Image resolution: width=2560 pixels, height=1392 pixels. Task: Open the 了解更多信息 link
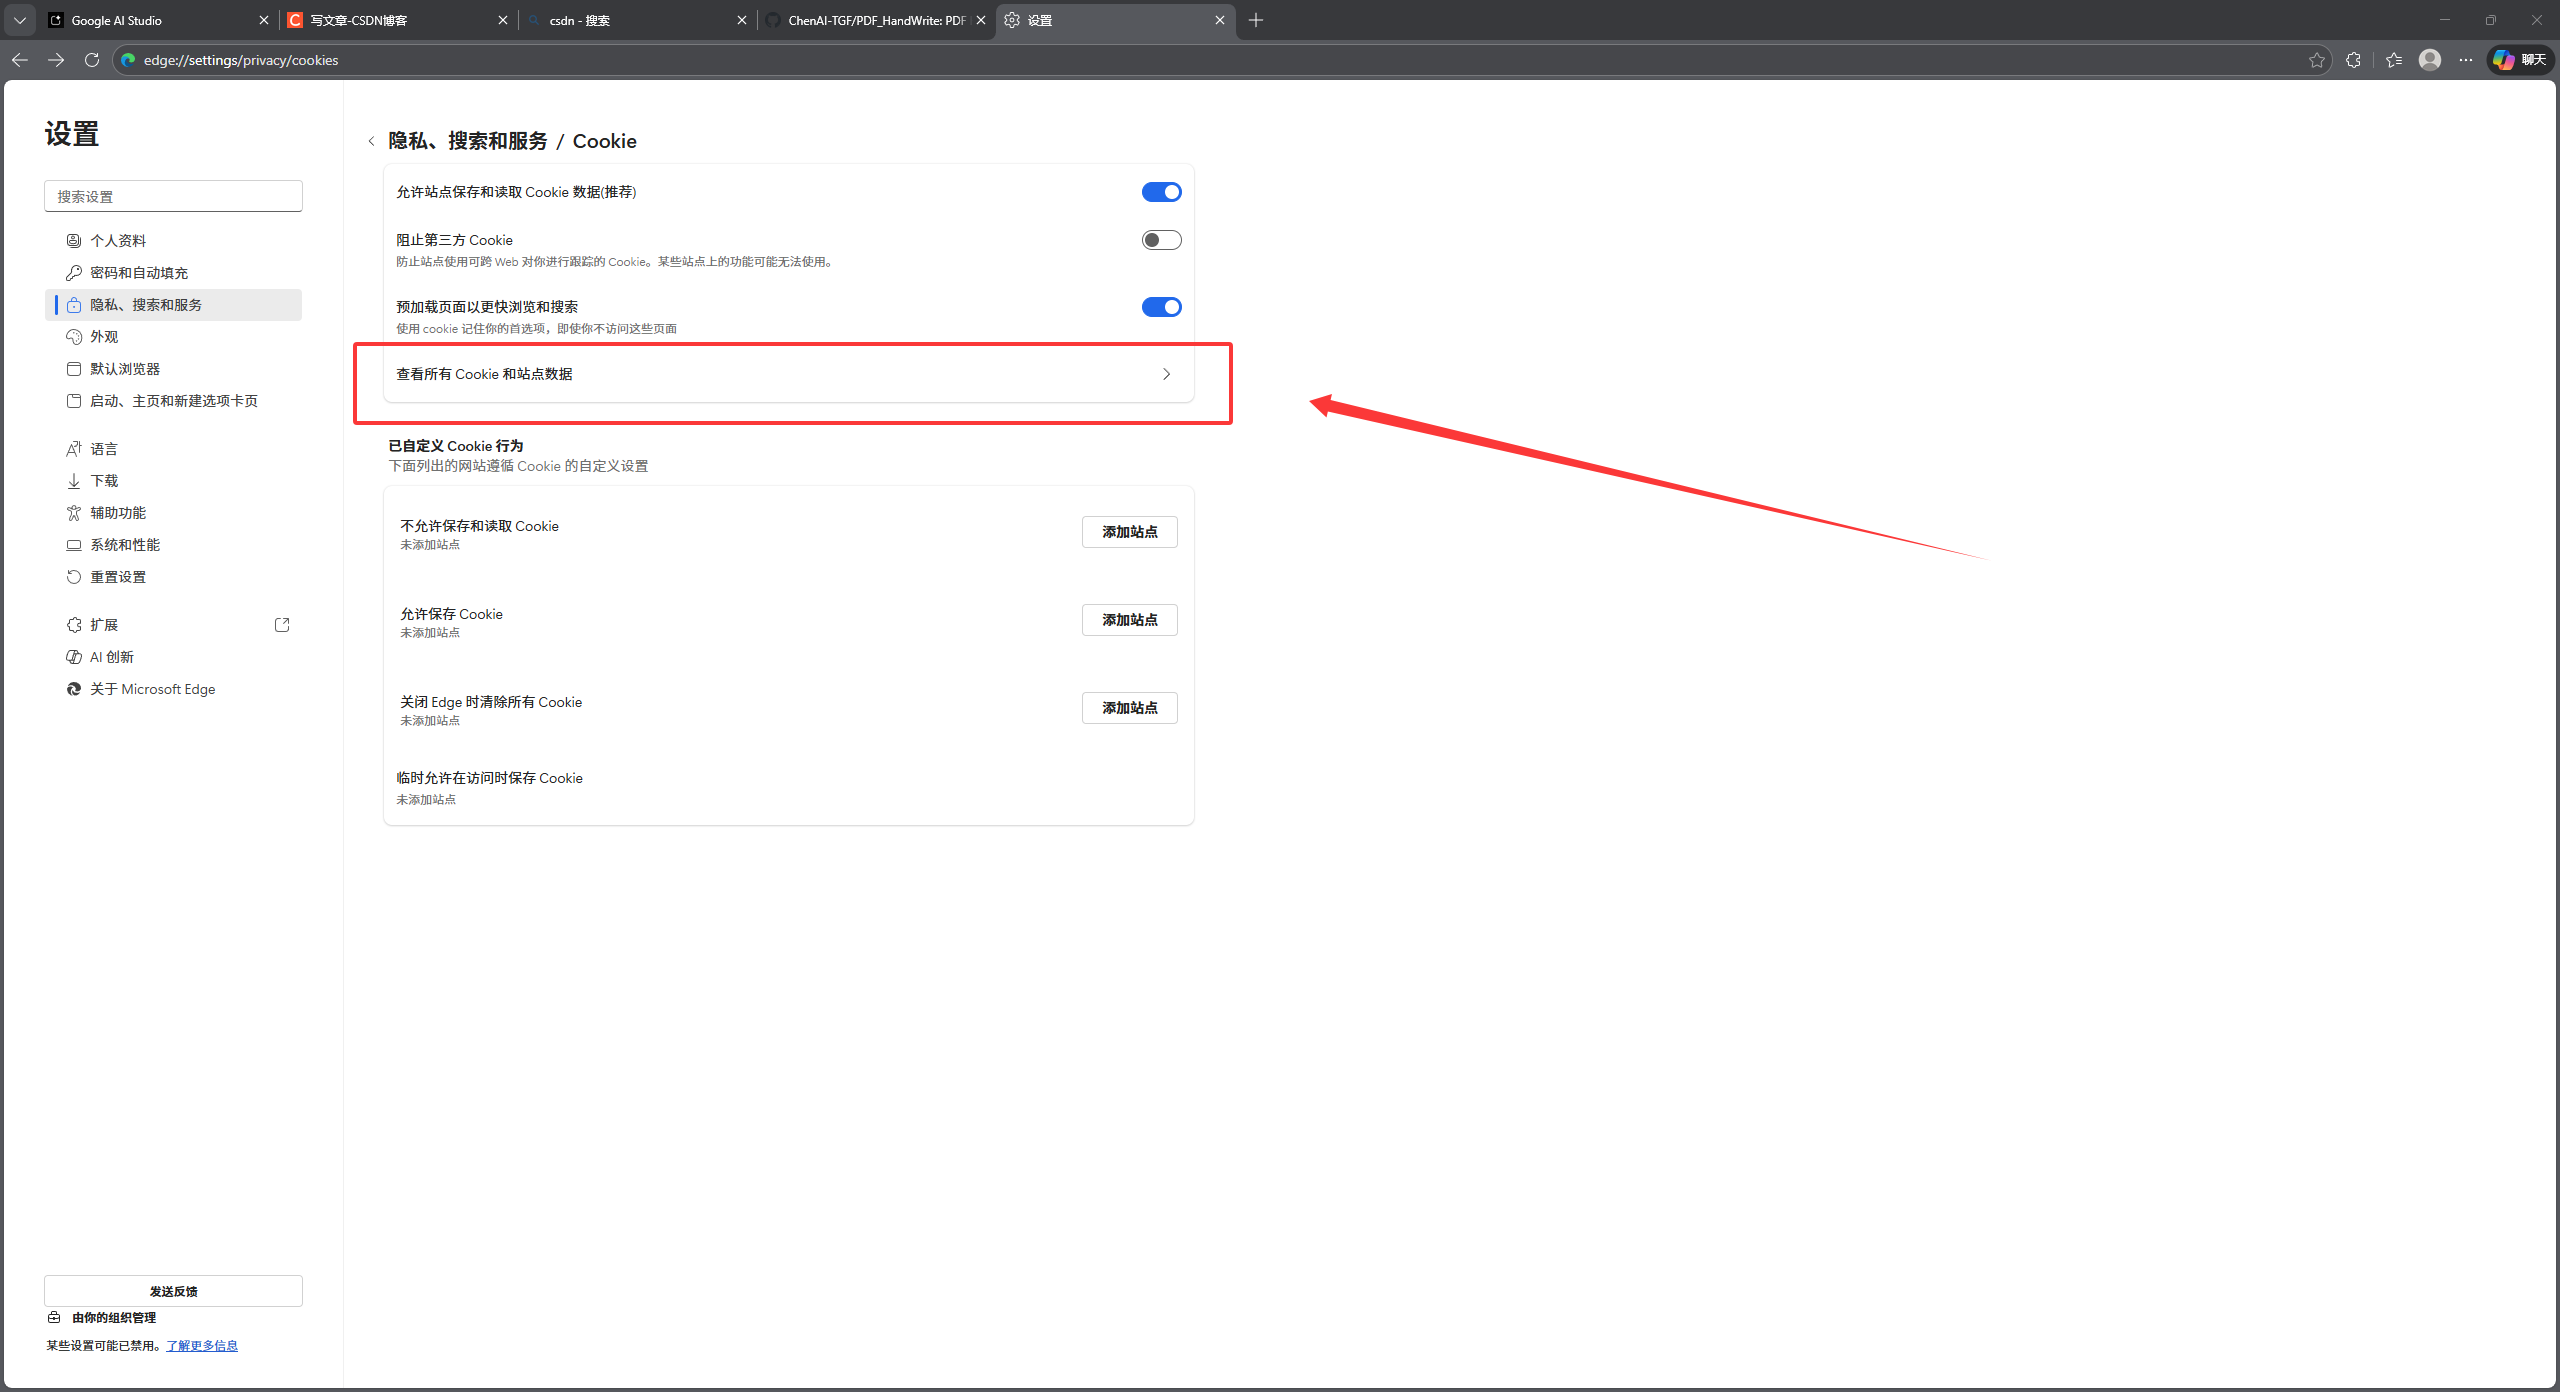pos(202,1346)
